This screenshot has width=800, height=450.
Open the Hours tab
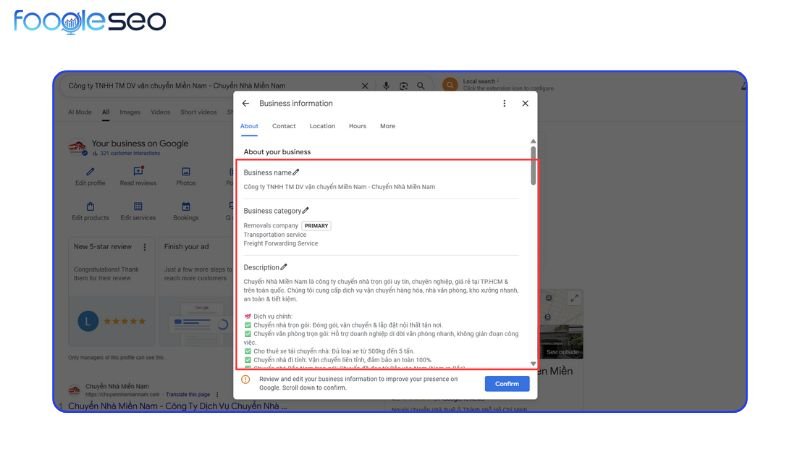[357, 126]
